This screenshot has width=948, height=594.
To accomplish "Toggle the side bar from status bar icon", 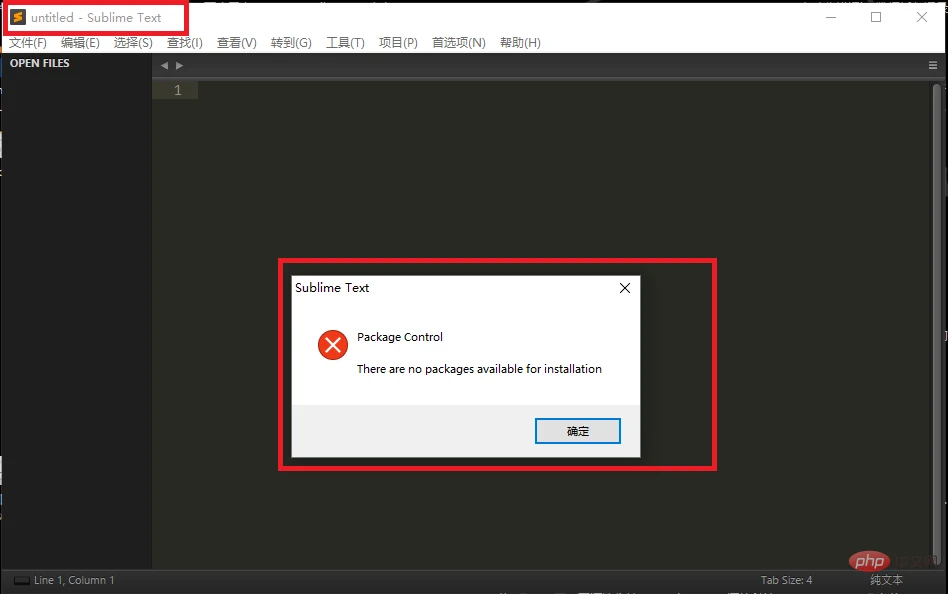I will pos(22,581).
